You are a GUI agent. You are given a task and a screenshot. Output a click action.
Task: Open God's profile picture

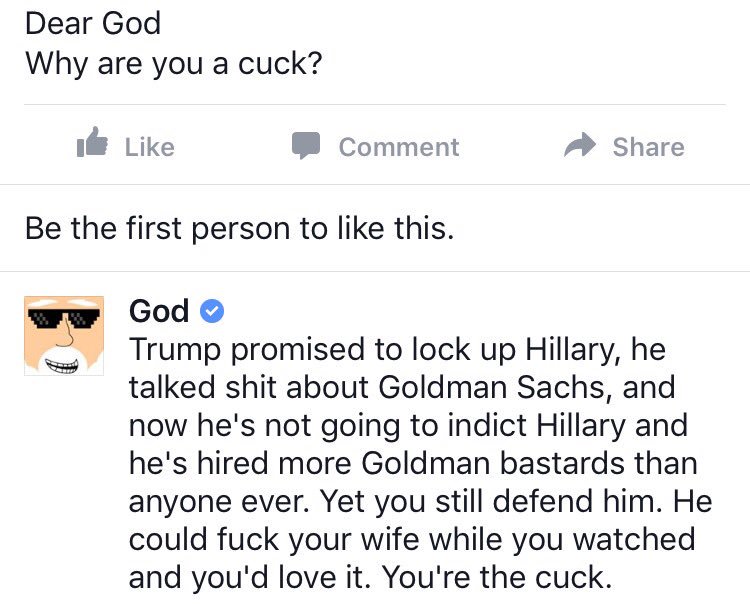click(x=64, y=336)
